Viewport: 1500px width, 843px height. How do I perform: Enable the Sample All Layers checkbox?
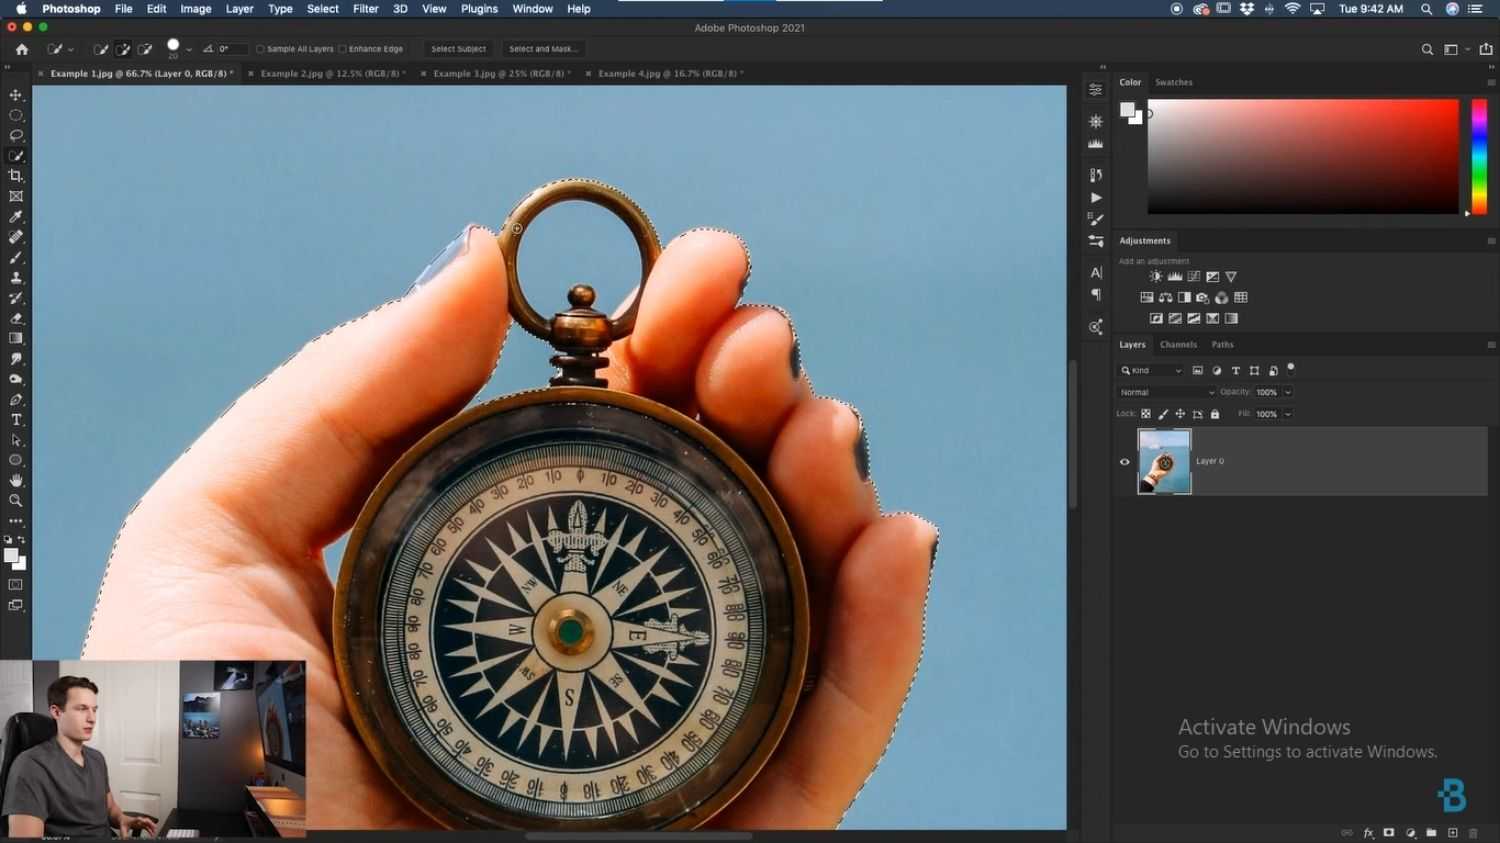(x=259, y=48)
